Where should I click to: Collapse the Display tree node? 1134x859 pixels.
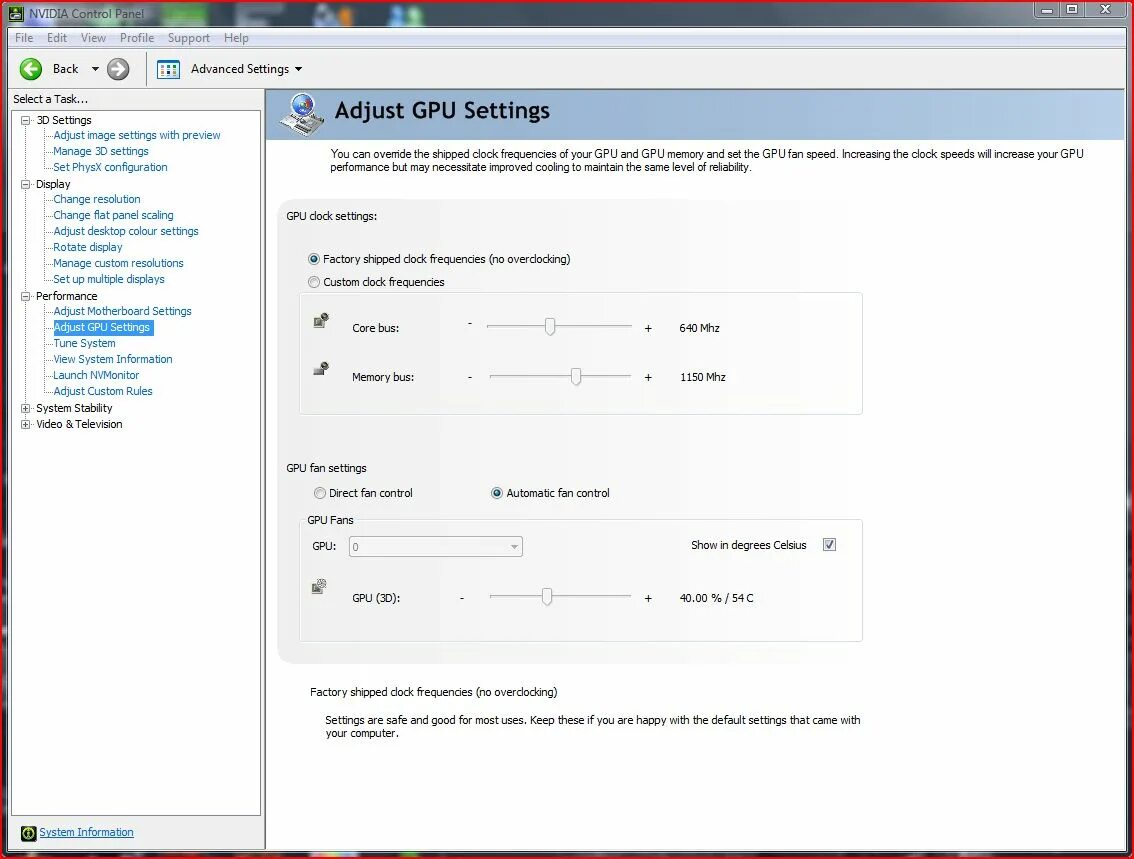[x=25, y=184]
